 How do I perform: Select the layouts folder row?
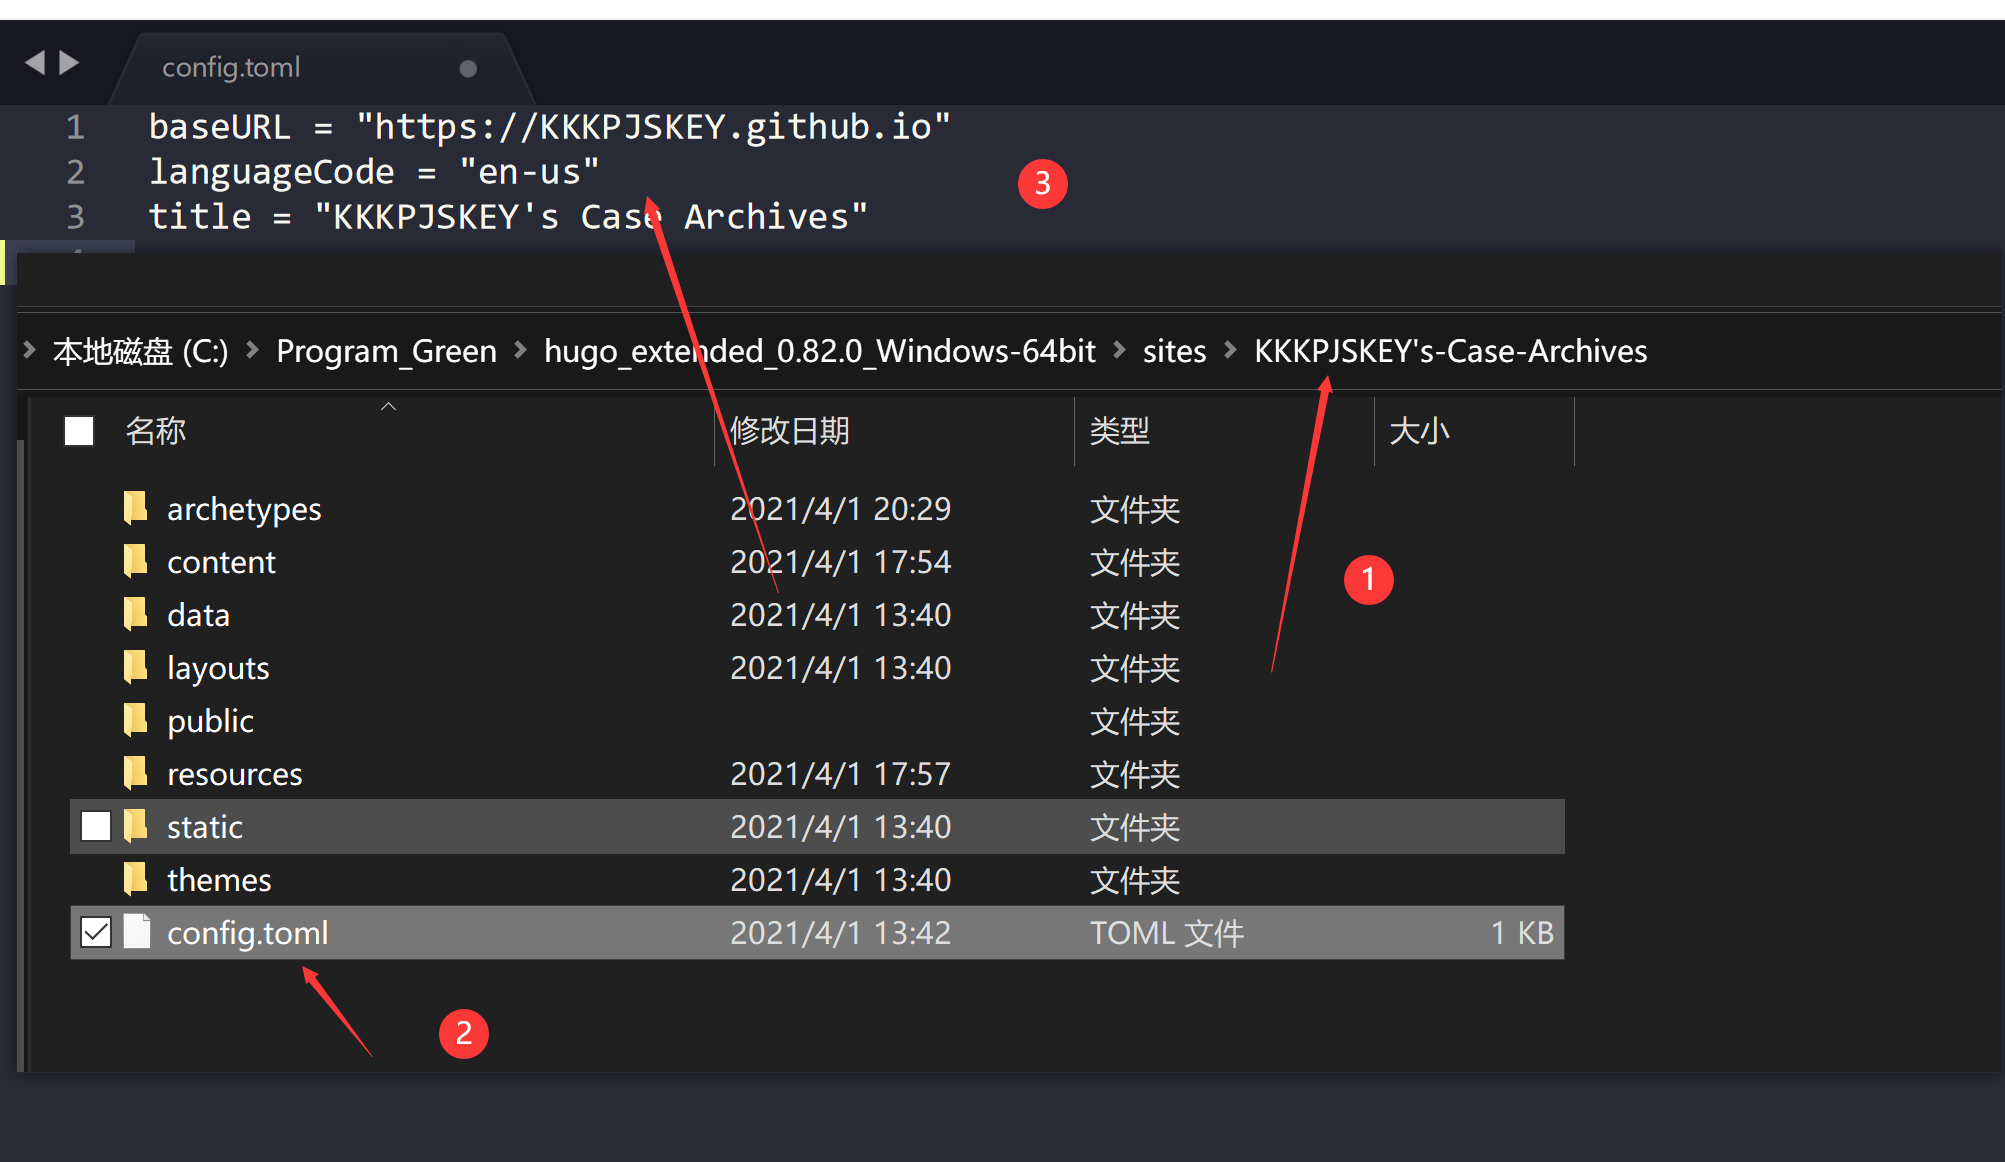pos(218,667)
